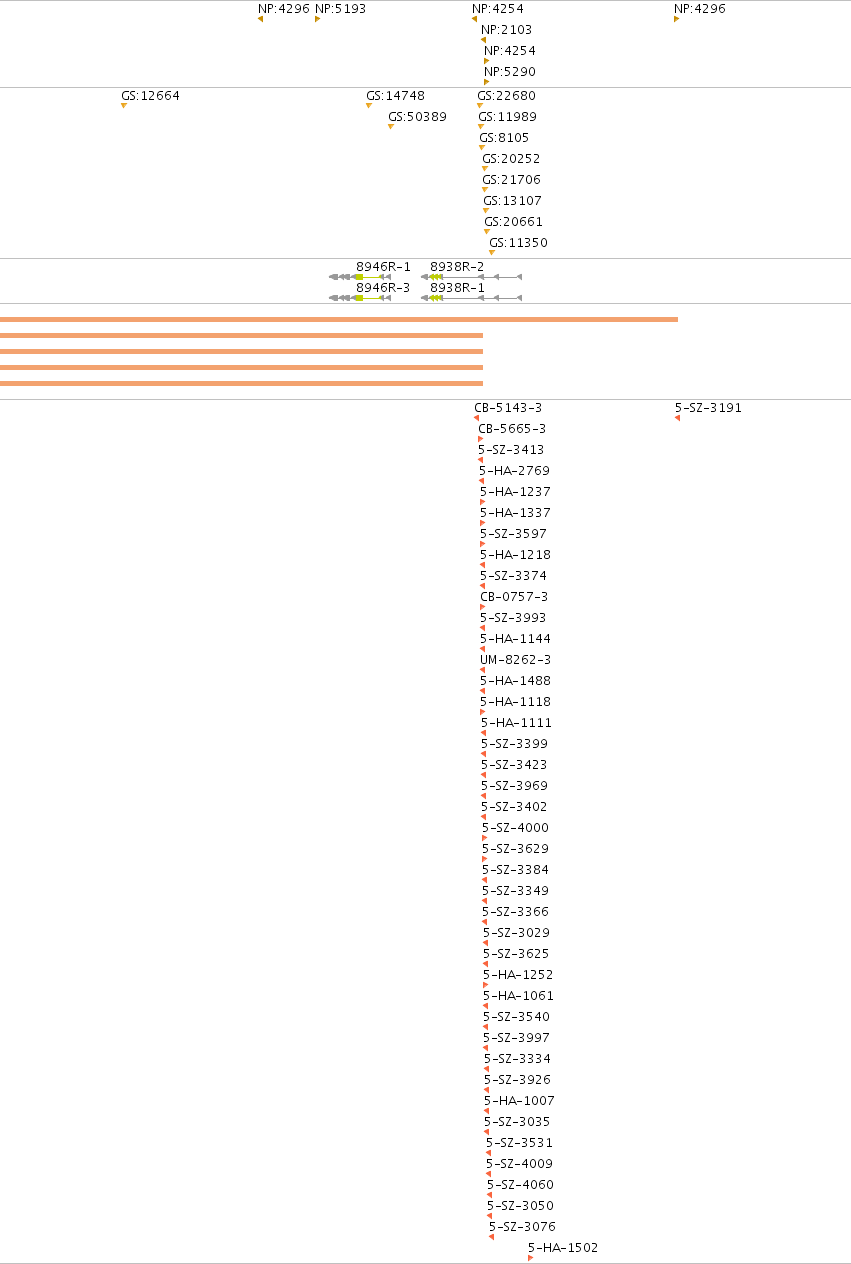Image resolution: width=851 pixels, height=1264 pixels.
Task: Click insertion 5-HA-1488
Action: pos(515,682)
